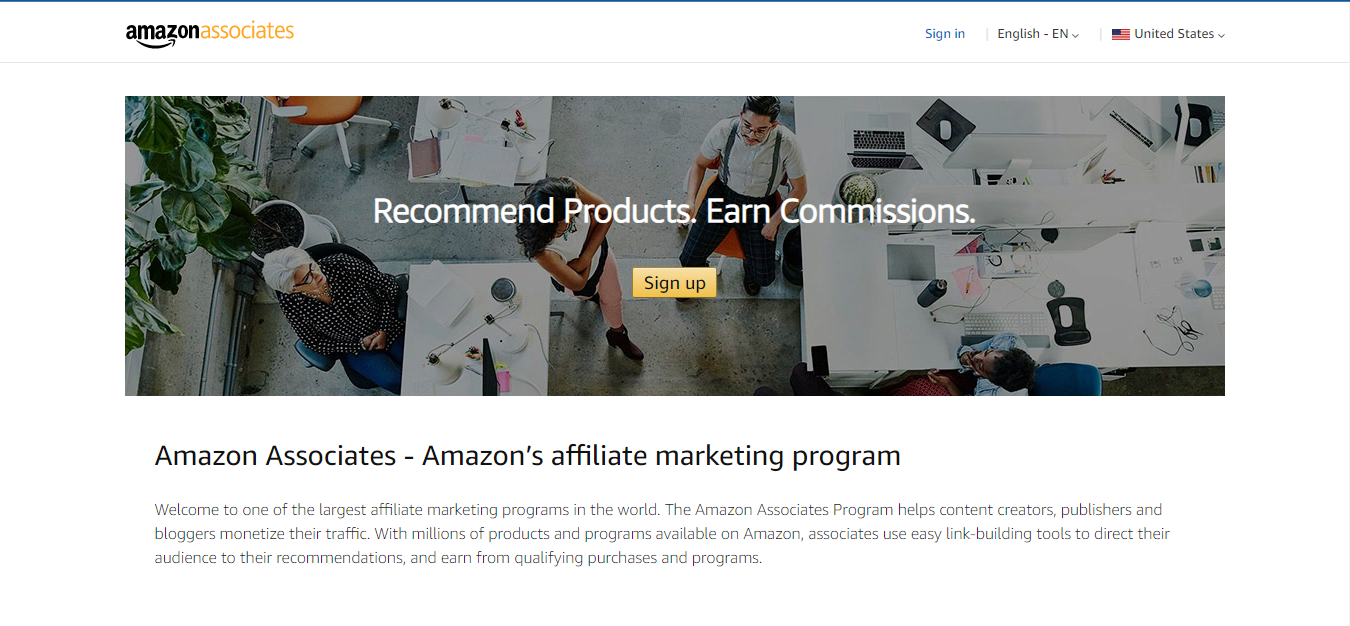Click the "Recommend Products. Earn Commissions." banner headline
The height and width of the screenshot is (626, 1350).
point(674,211)
